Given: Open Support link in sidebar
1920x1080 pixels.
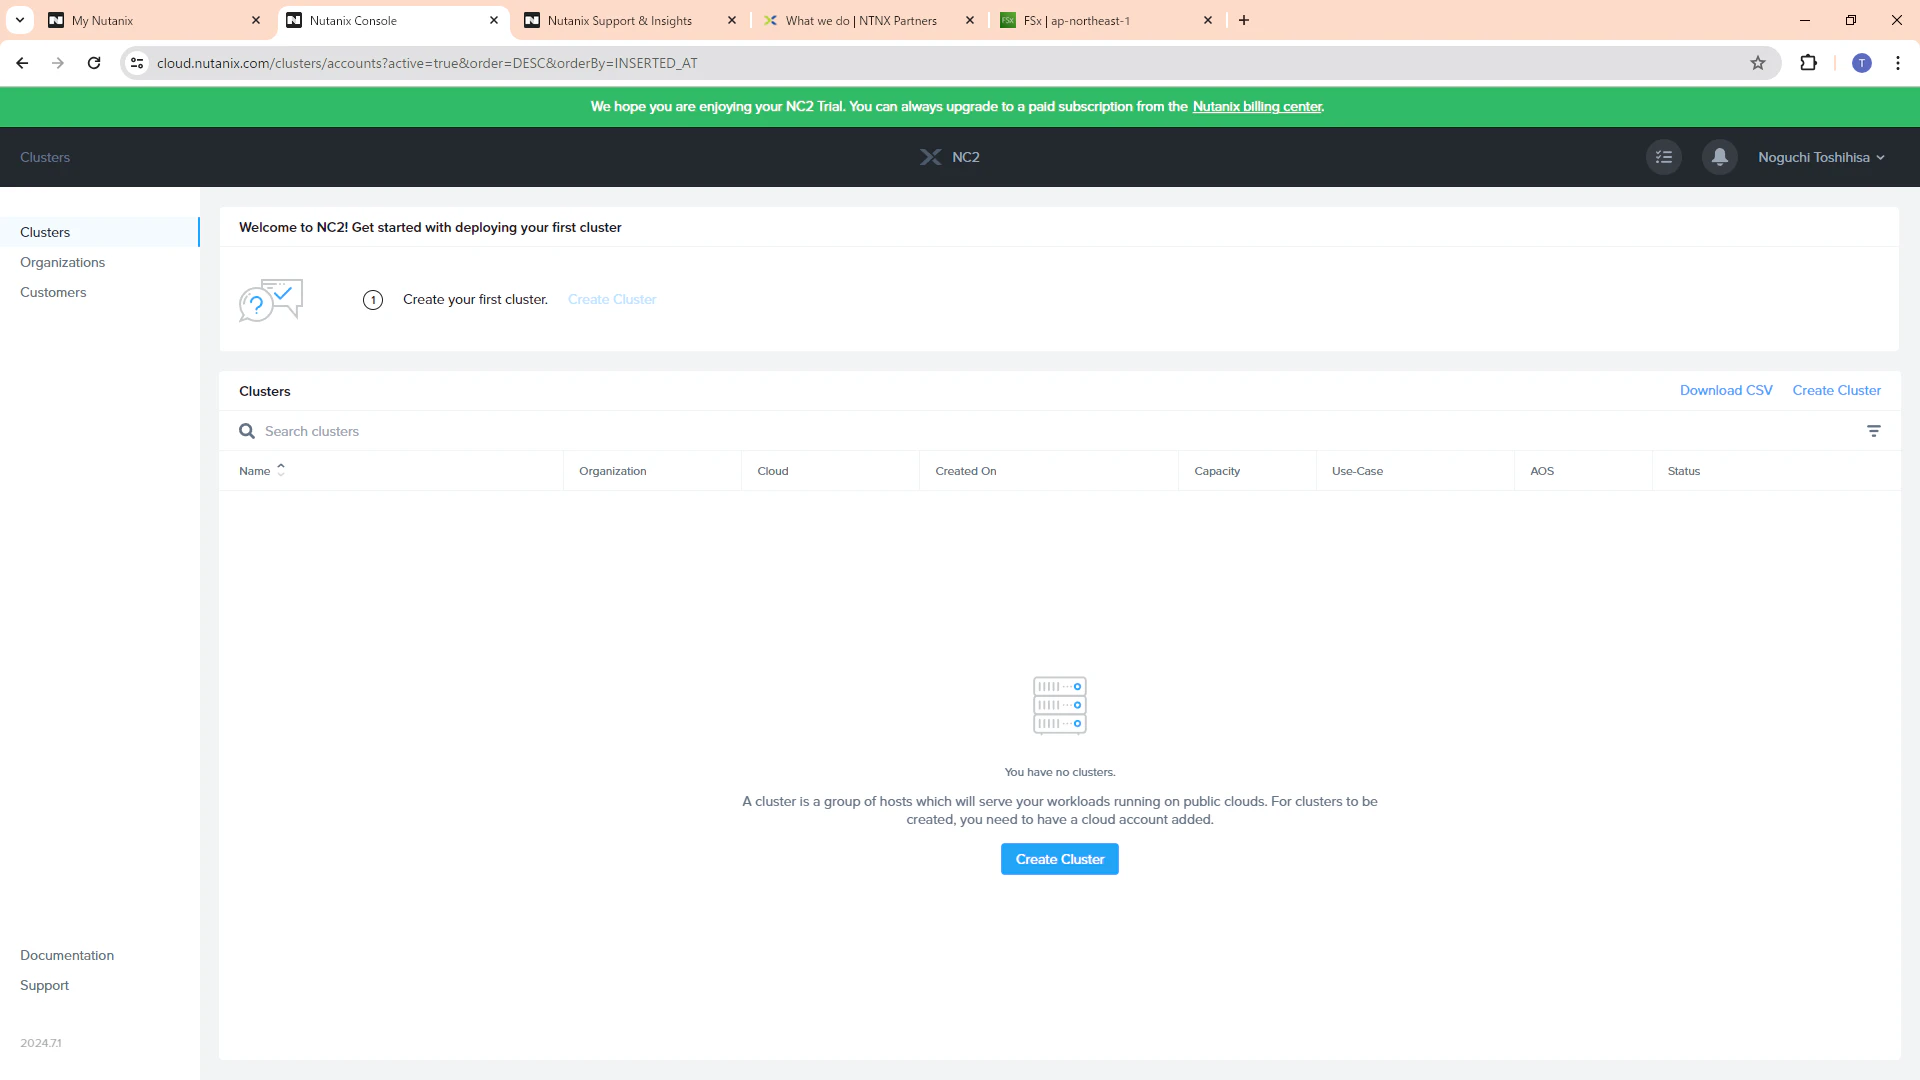Looking at the screenshot, I should point(44,985).
